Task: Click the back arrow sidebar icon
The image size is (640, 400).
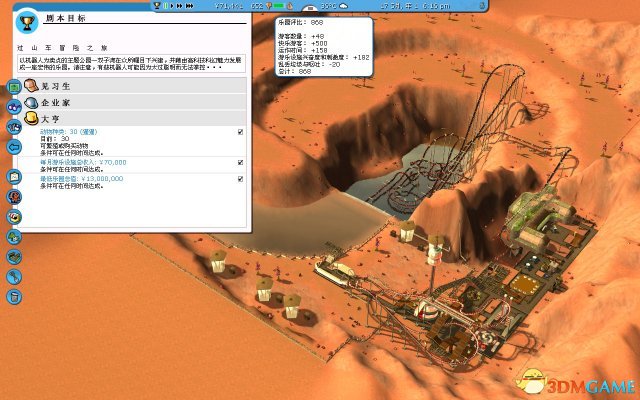Action: coord(13,146)
